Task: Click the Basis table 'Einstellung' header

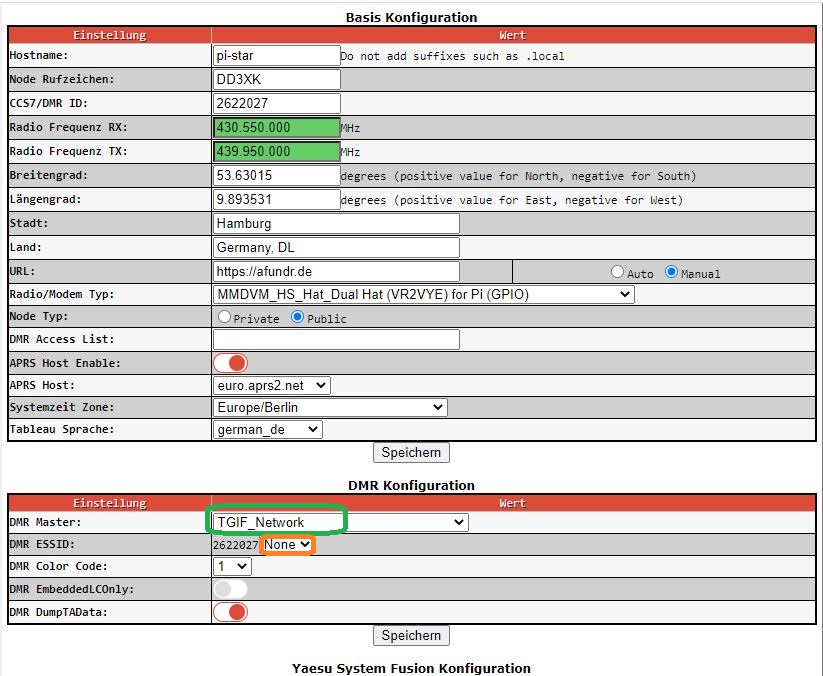Action: pyautogui.click(x=110, y=35)
